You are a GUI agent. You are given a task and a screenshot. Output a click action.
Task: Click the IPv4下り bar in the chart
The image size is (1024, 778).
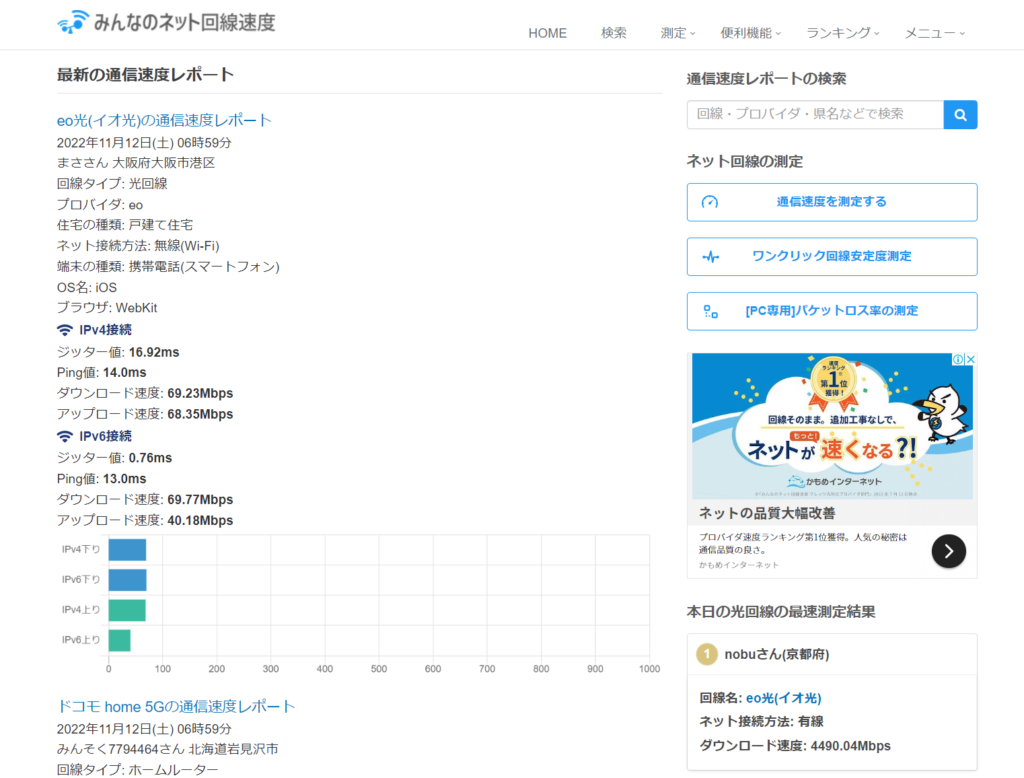127,550
